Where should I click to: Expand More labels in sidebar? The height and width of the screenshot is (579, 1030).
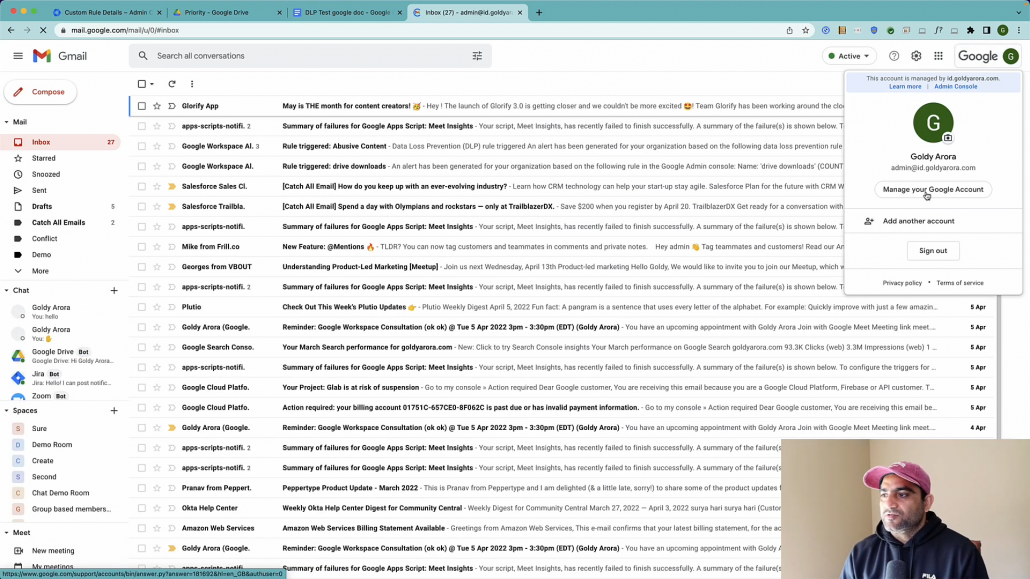[40, 271]
